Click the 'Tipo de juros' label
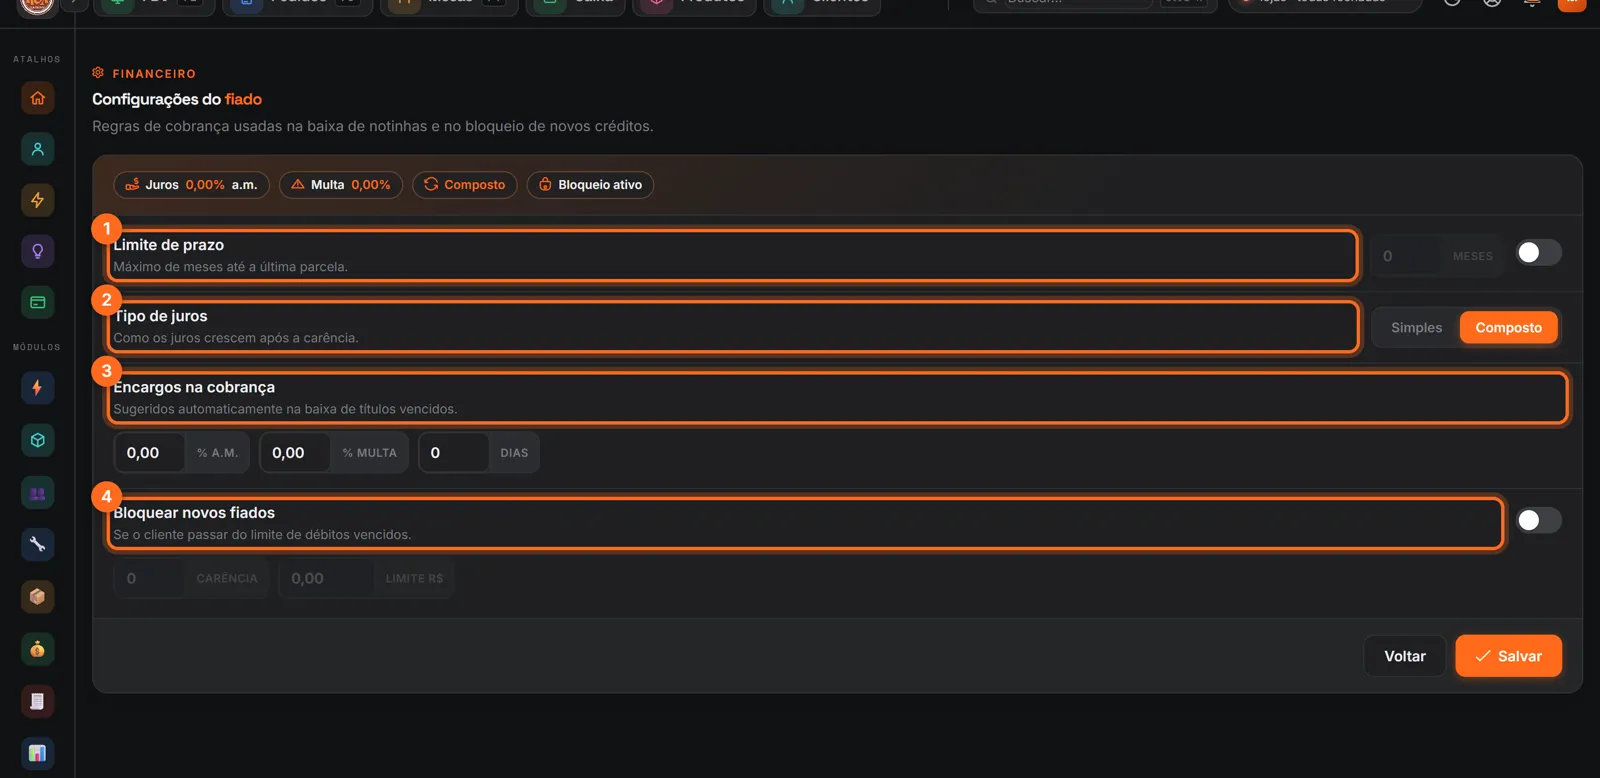 click(x=160, y=316)
